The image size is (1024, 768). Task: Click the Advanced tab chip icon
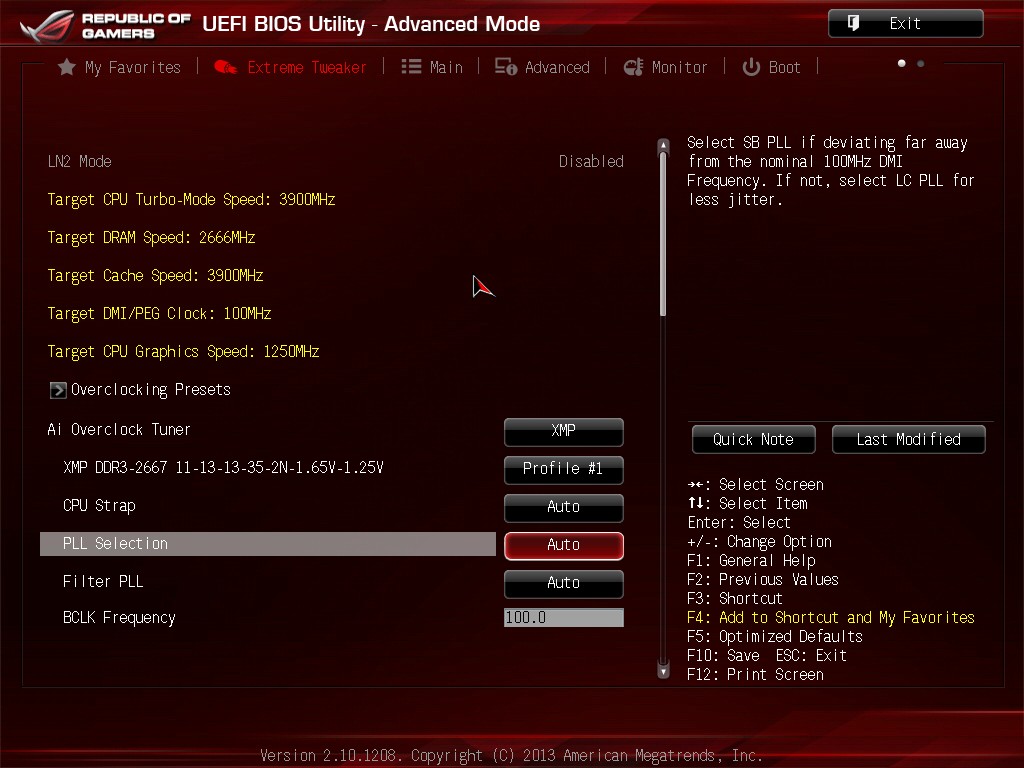tap(505, 67)
